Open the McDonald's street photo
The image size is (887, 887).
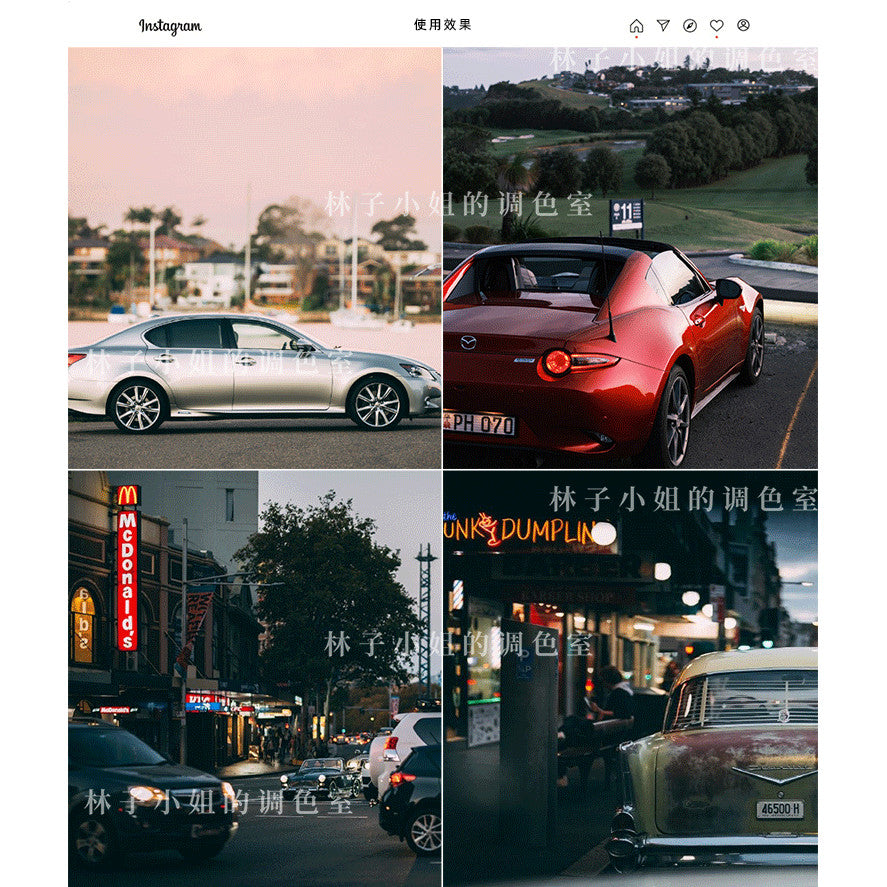pos(255,679)
